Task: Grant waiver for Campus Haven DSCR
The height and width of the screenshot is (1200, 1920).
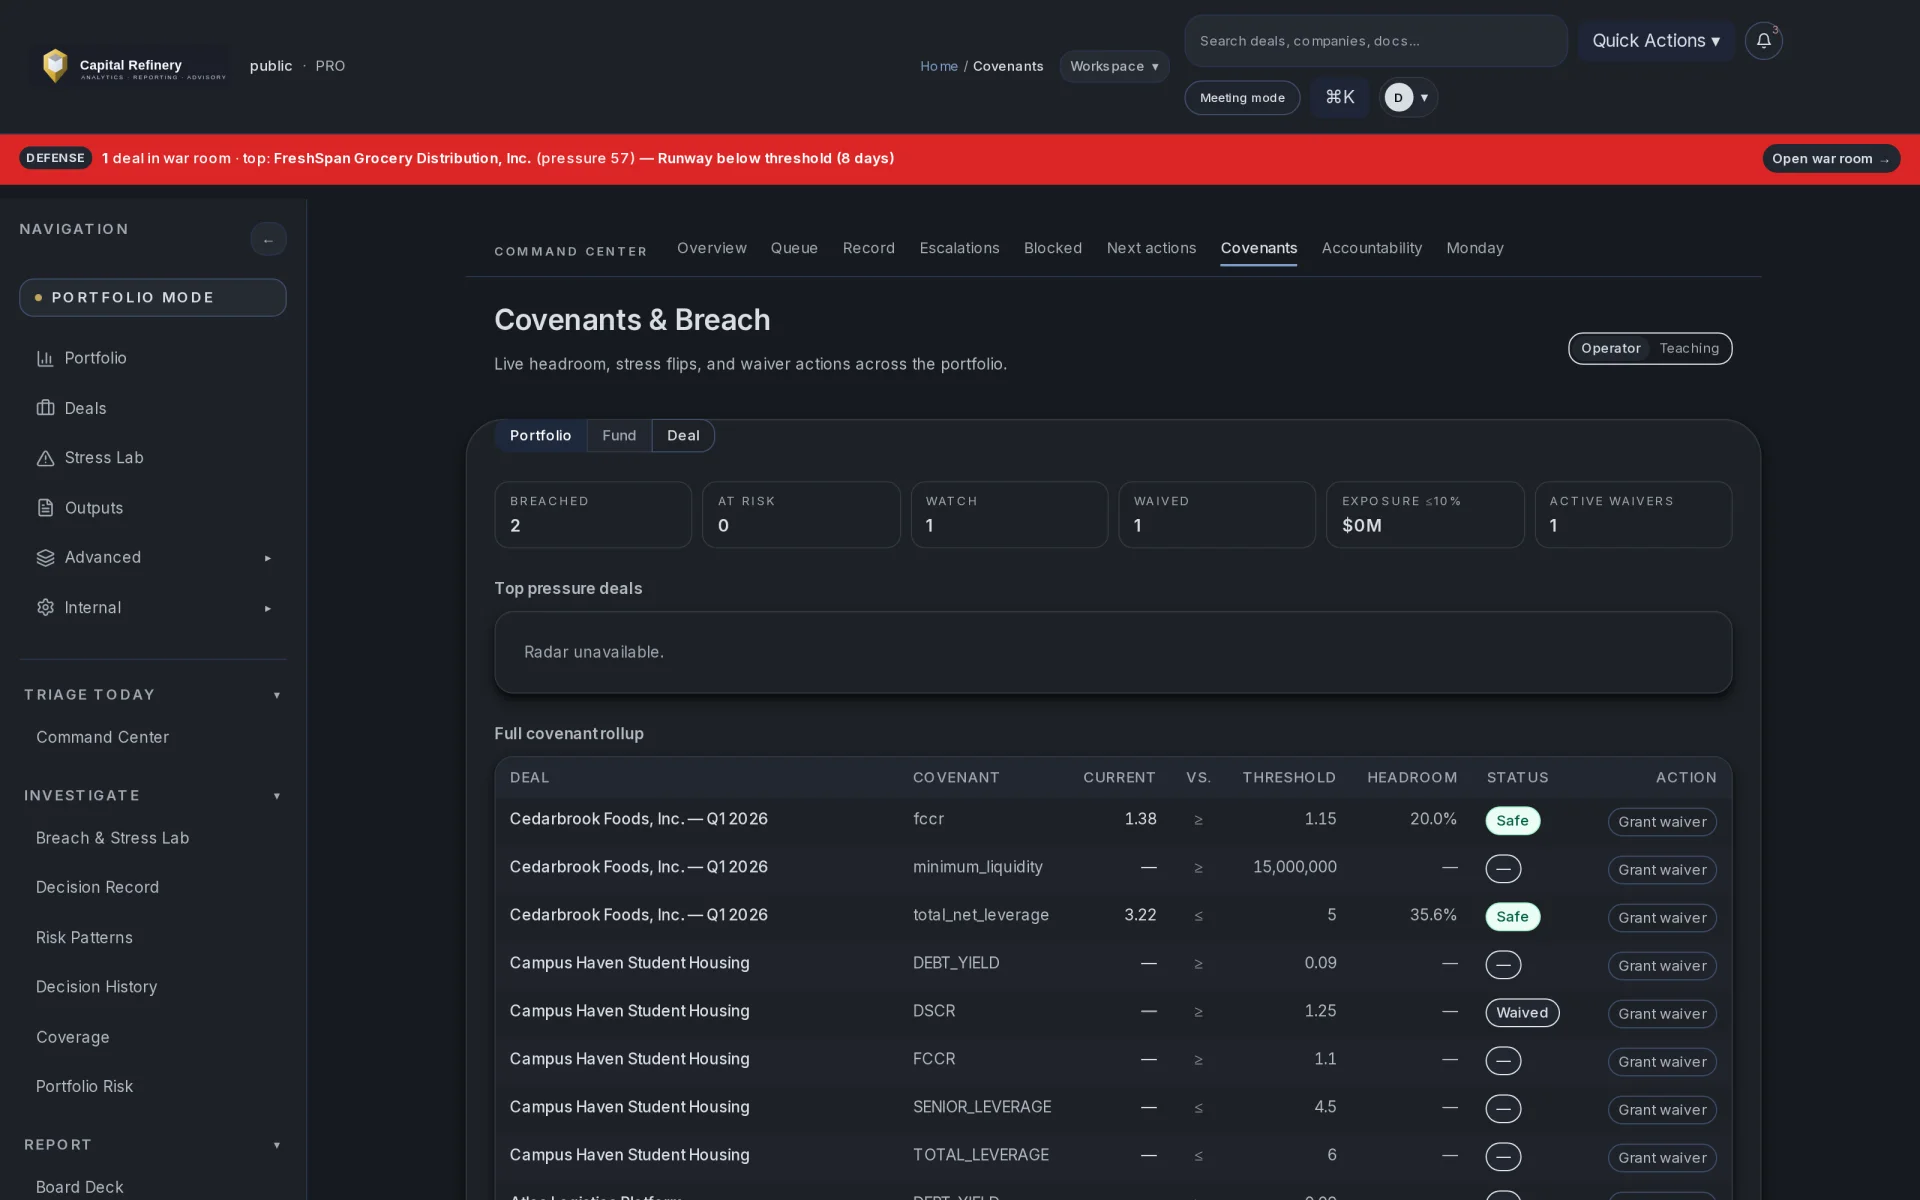Action: click(x=1662, y=1014)
